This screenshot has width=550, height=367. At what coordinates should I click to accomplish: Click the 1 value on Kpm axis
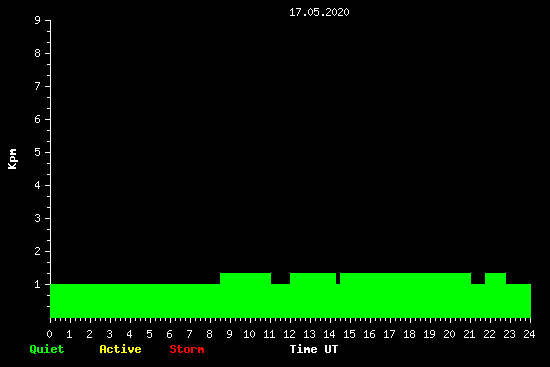pos(37,284)
